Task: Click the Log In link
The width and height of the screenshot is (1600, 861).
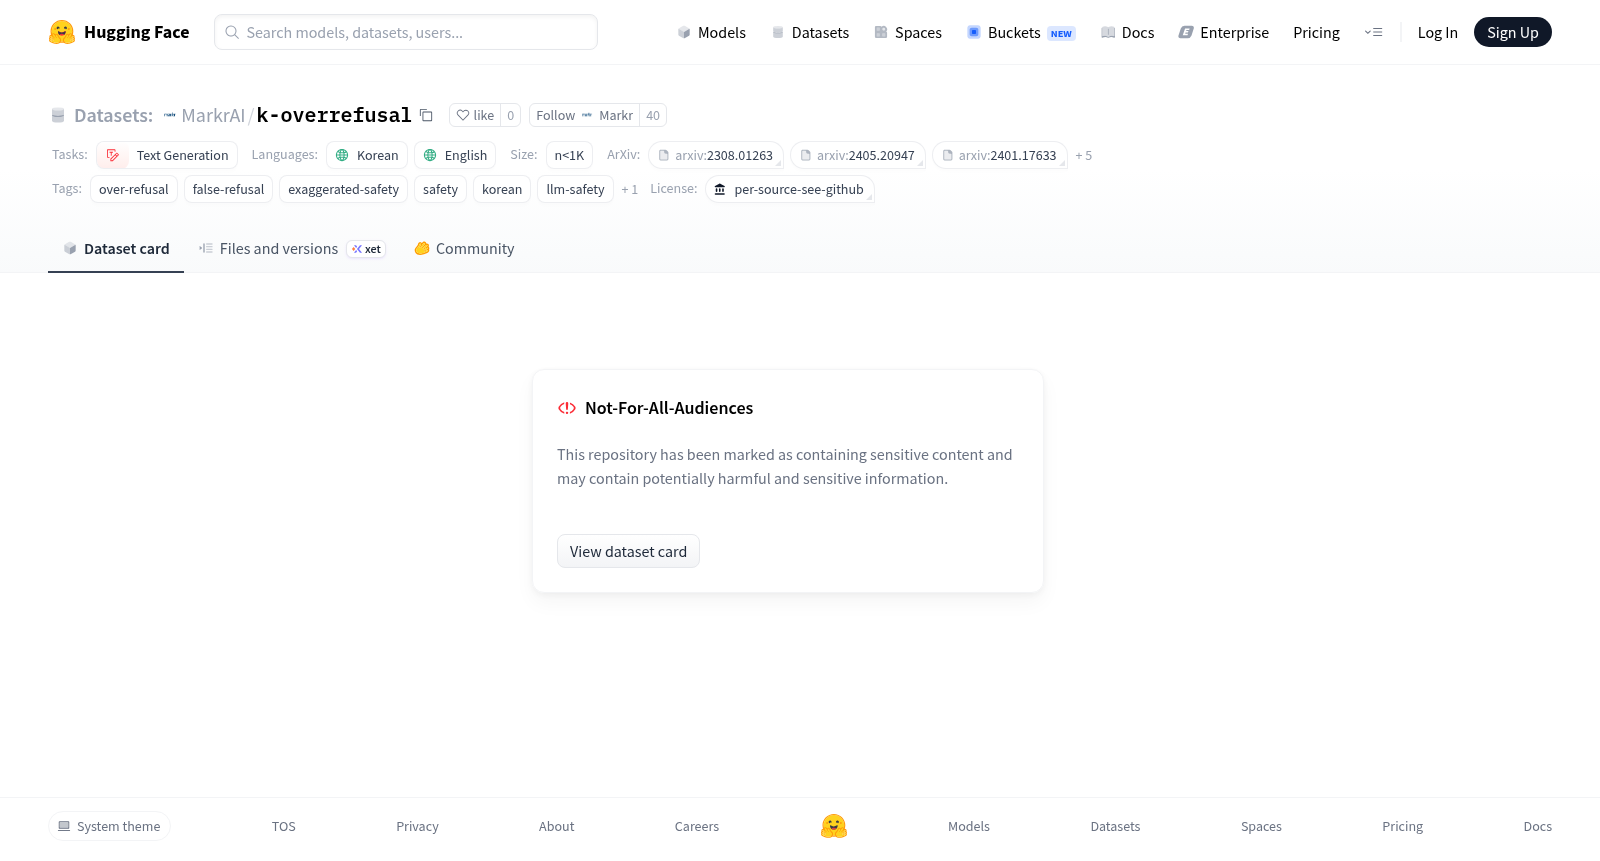Action: tap(1437, 32)
